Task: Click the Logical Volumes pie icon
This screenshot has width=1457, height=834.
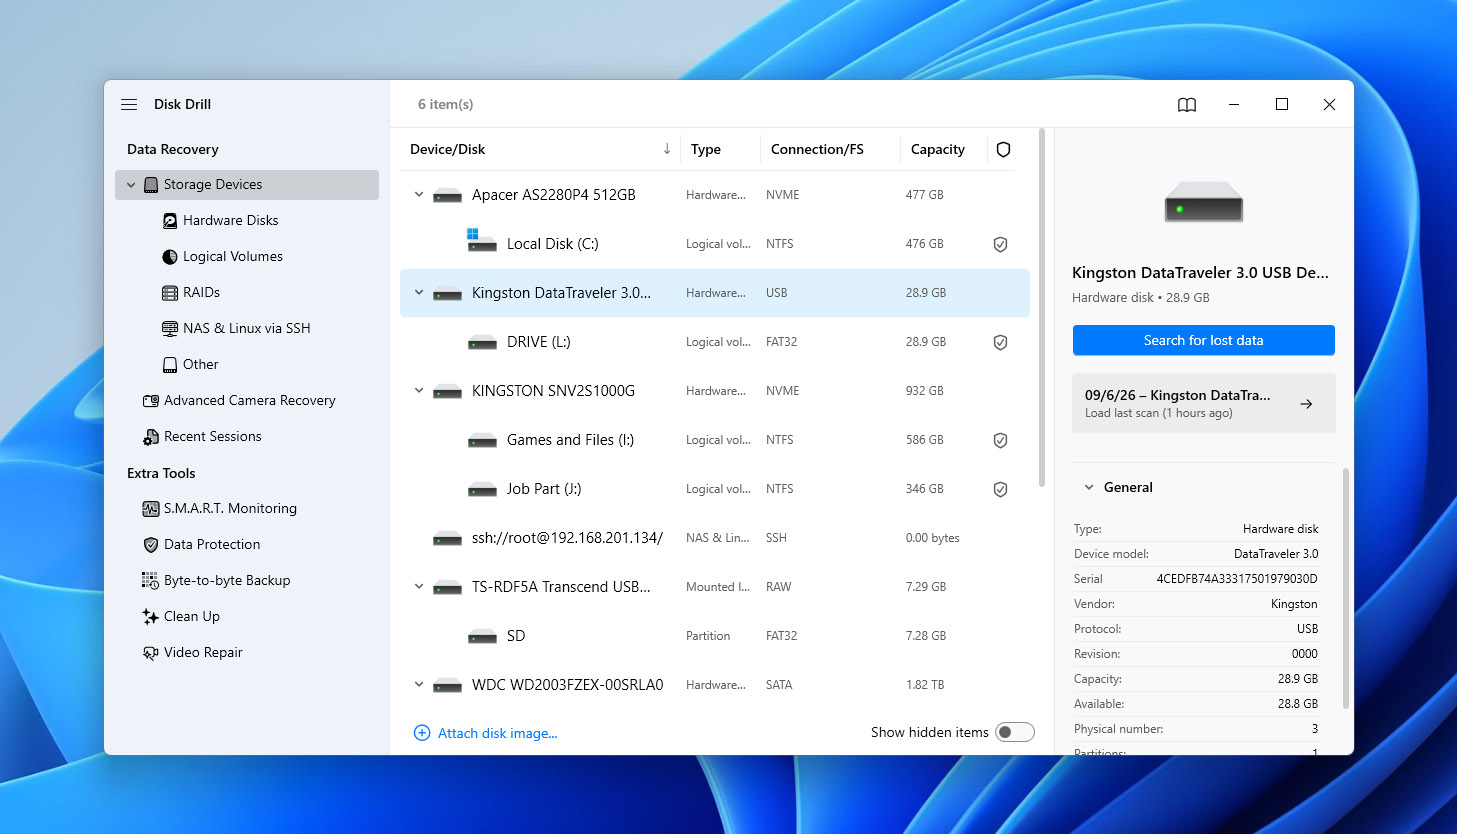Action: pyautogui.click(x=170, y=257)
